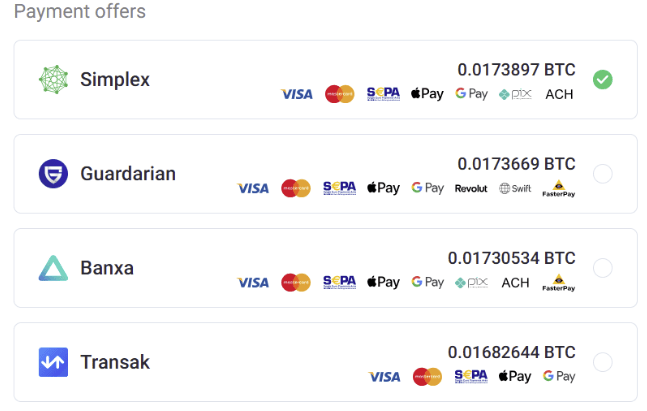The image size is (647, 411).
Task: Click the Google Pay icon in Simplex row
Action: tap(471, 94)
